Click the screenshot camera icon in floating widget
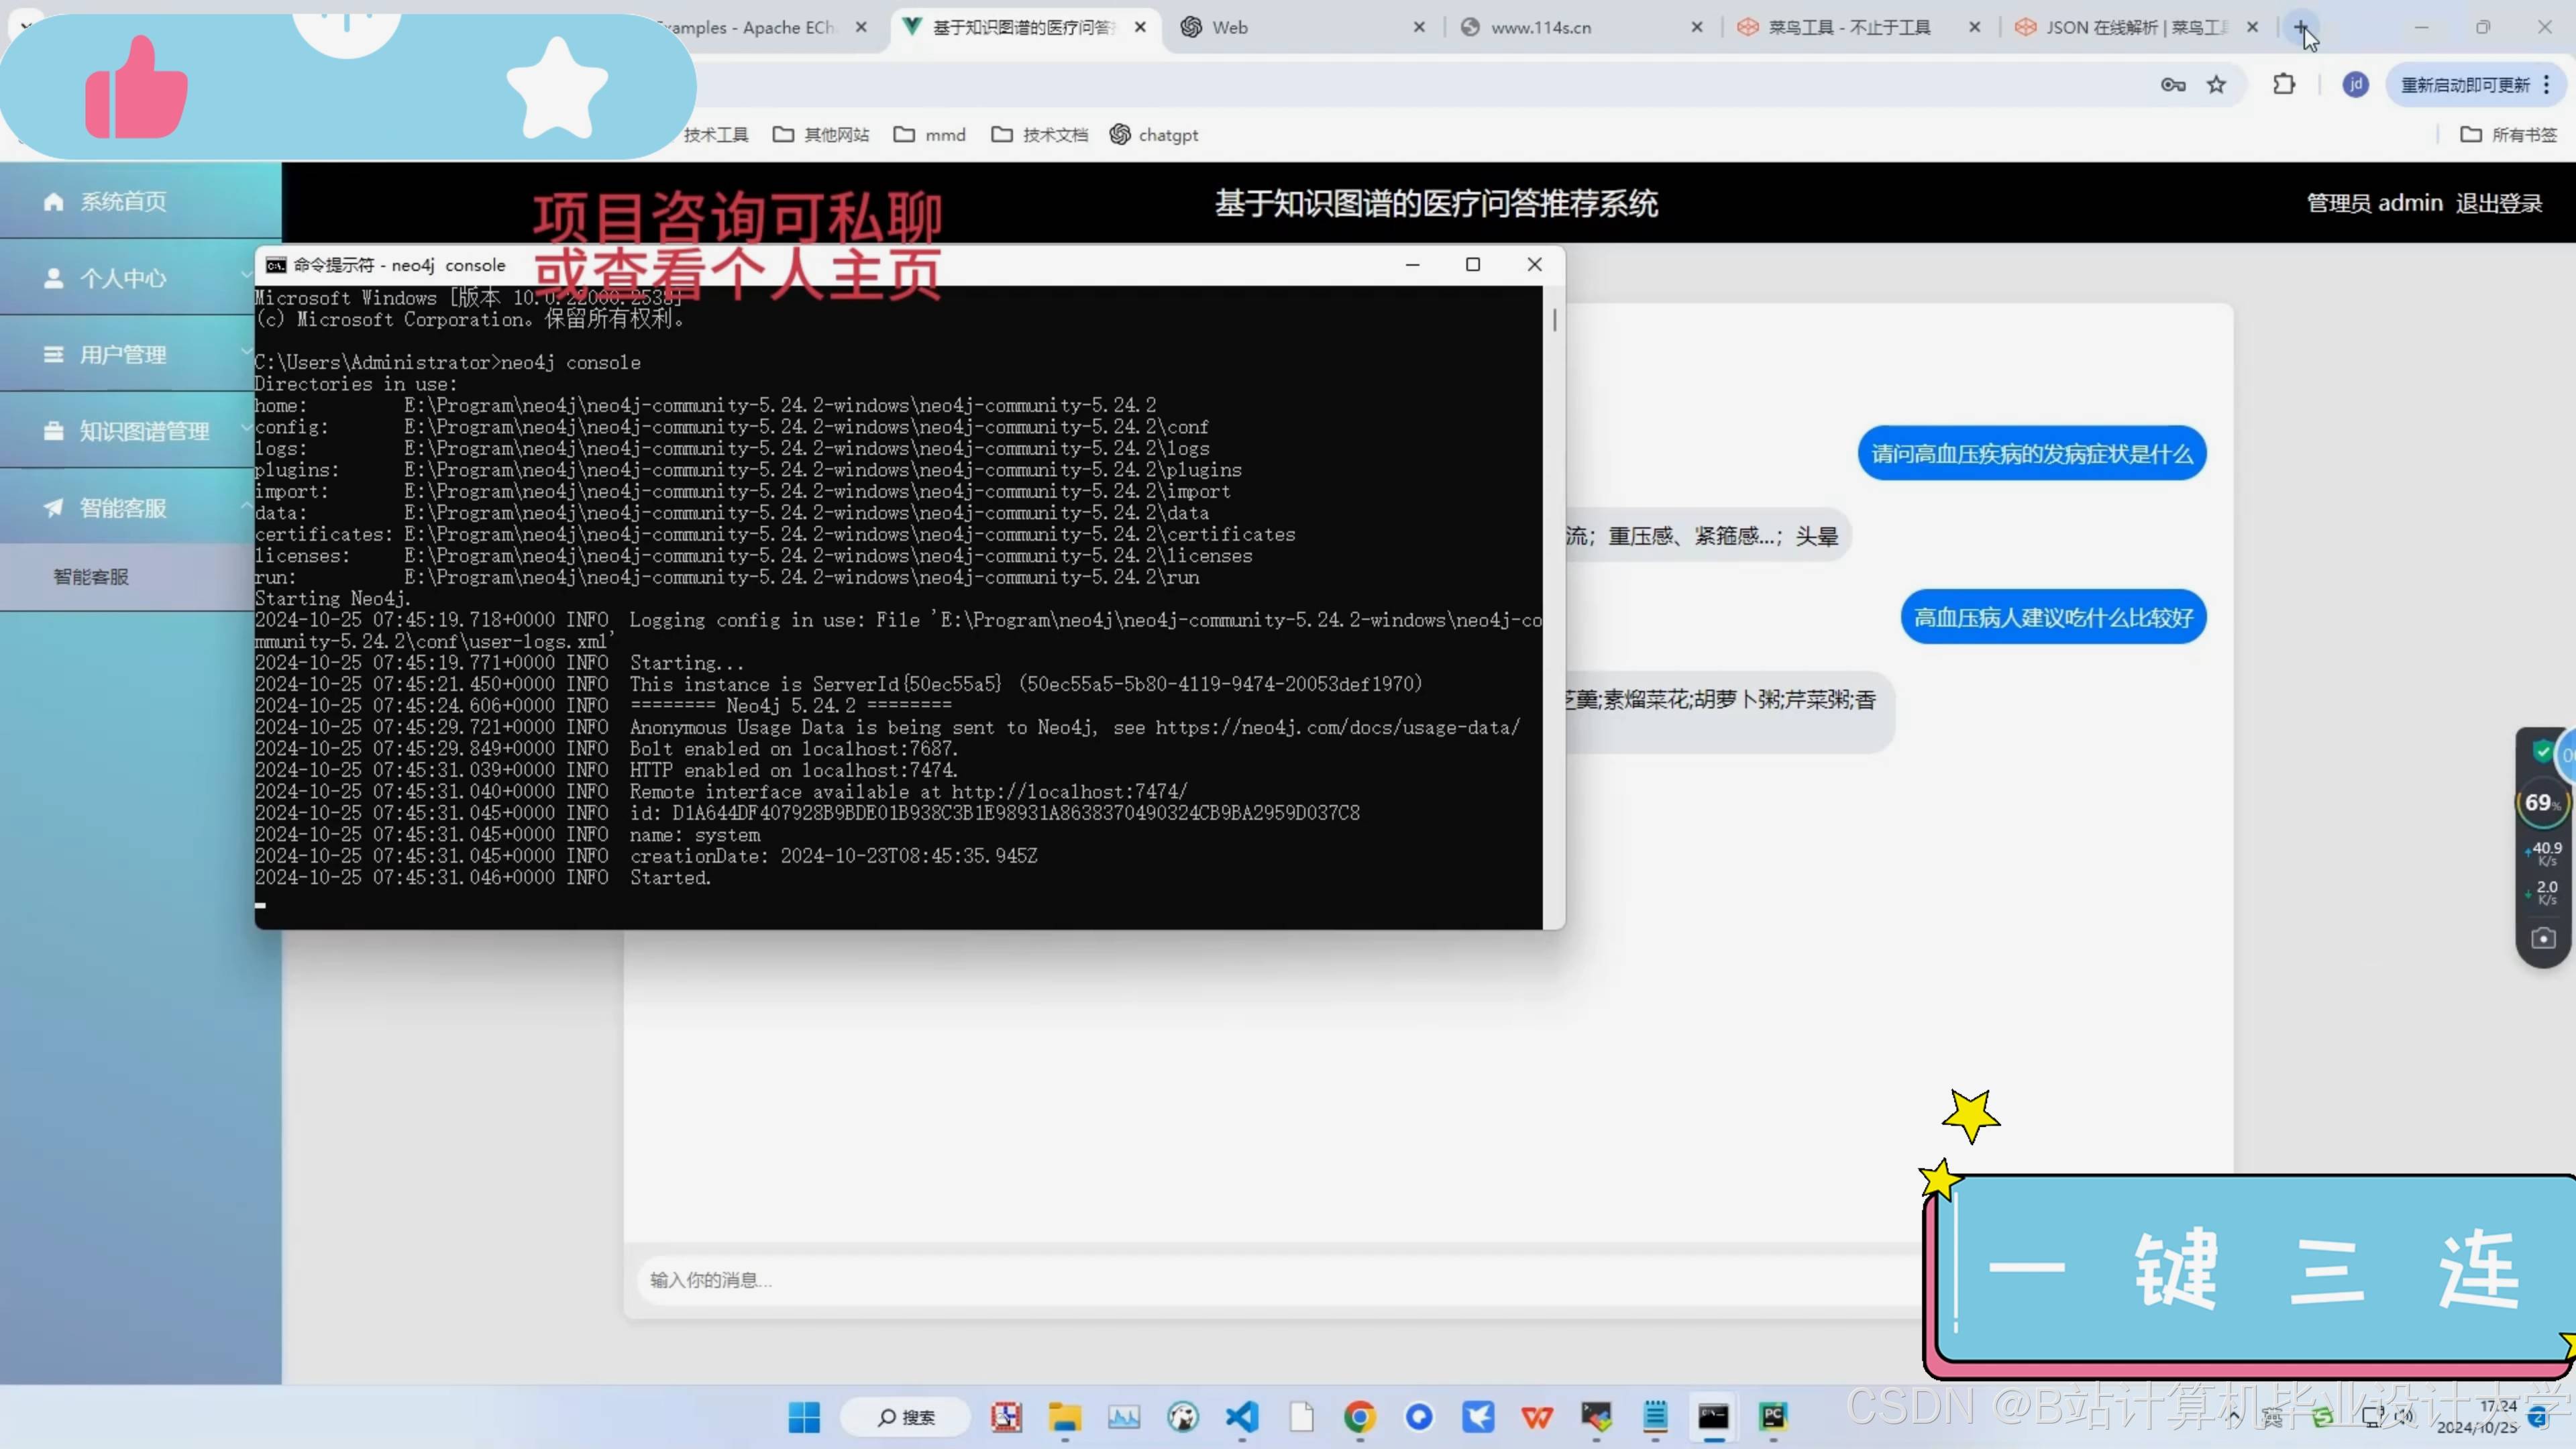 click(2543, 938)
